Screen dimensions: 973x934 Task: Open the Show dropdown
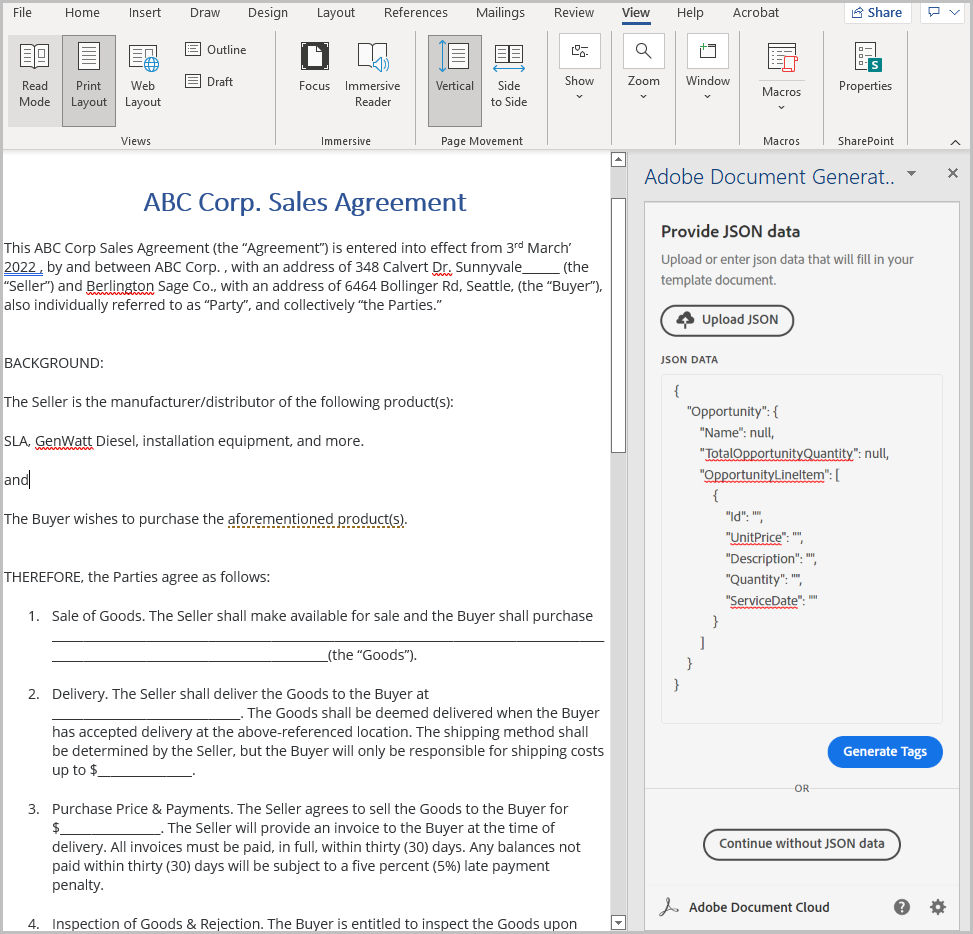coord(579,68)
